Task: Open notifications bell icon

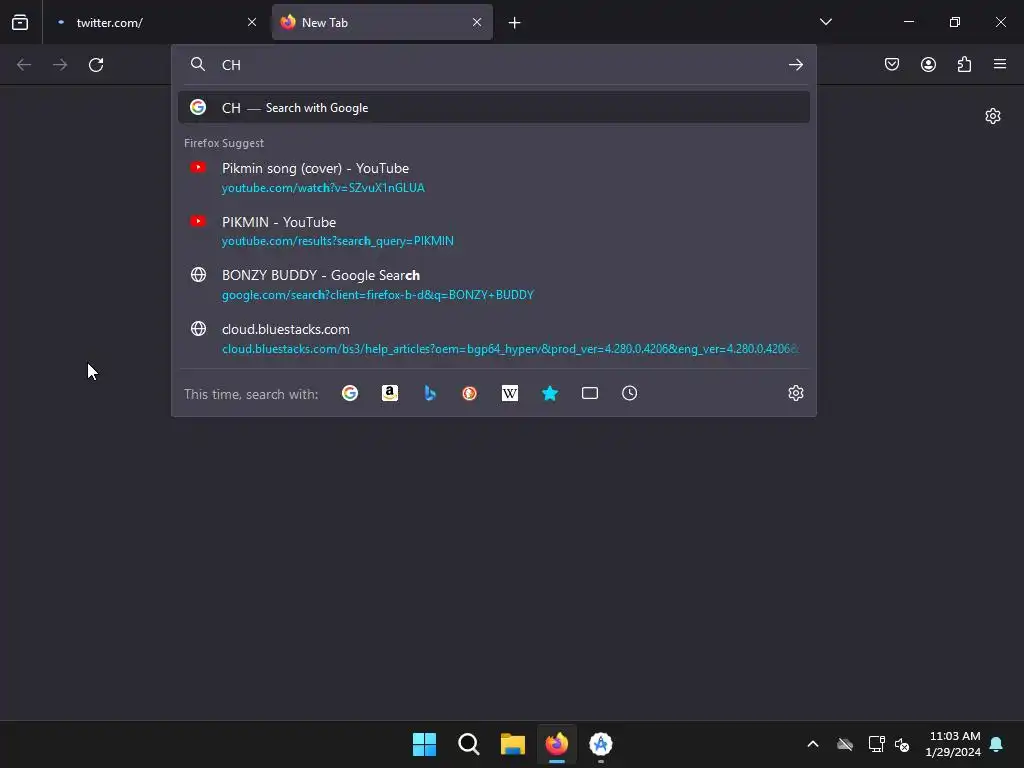Action: [996, 744]
